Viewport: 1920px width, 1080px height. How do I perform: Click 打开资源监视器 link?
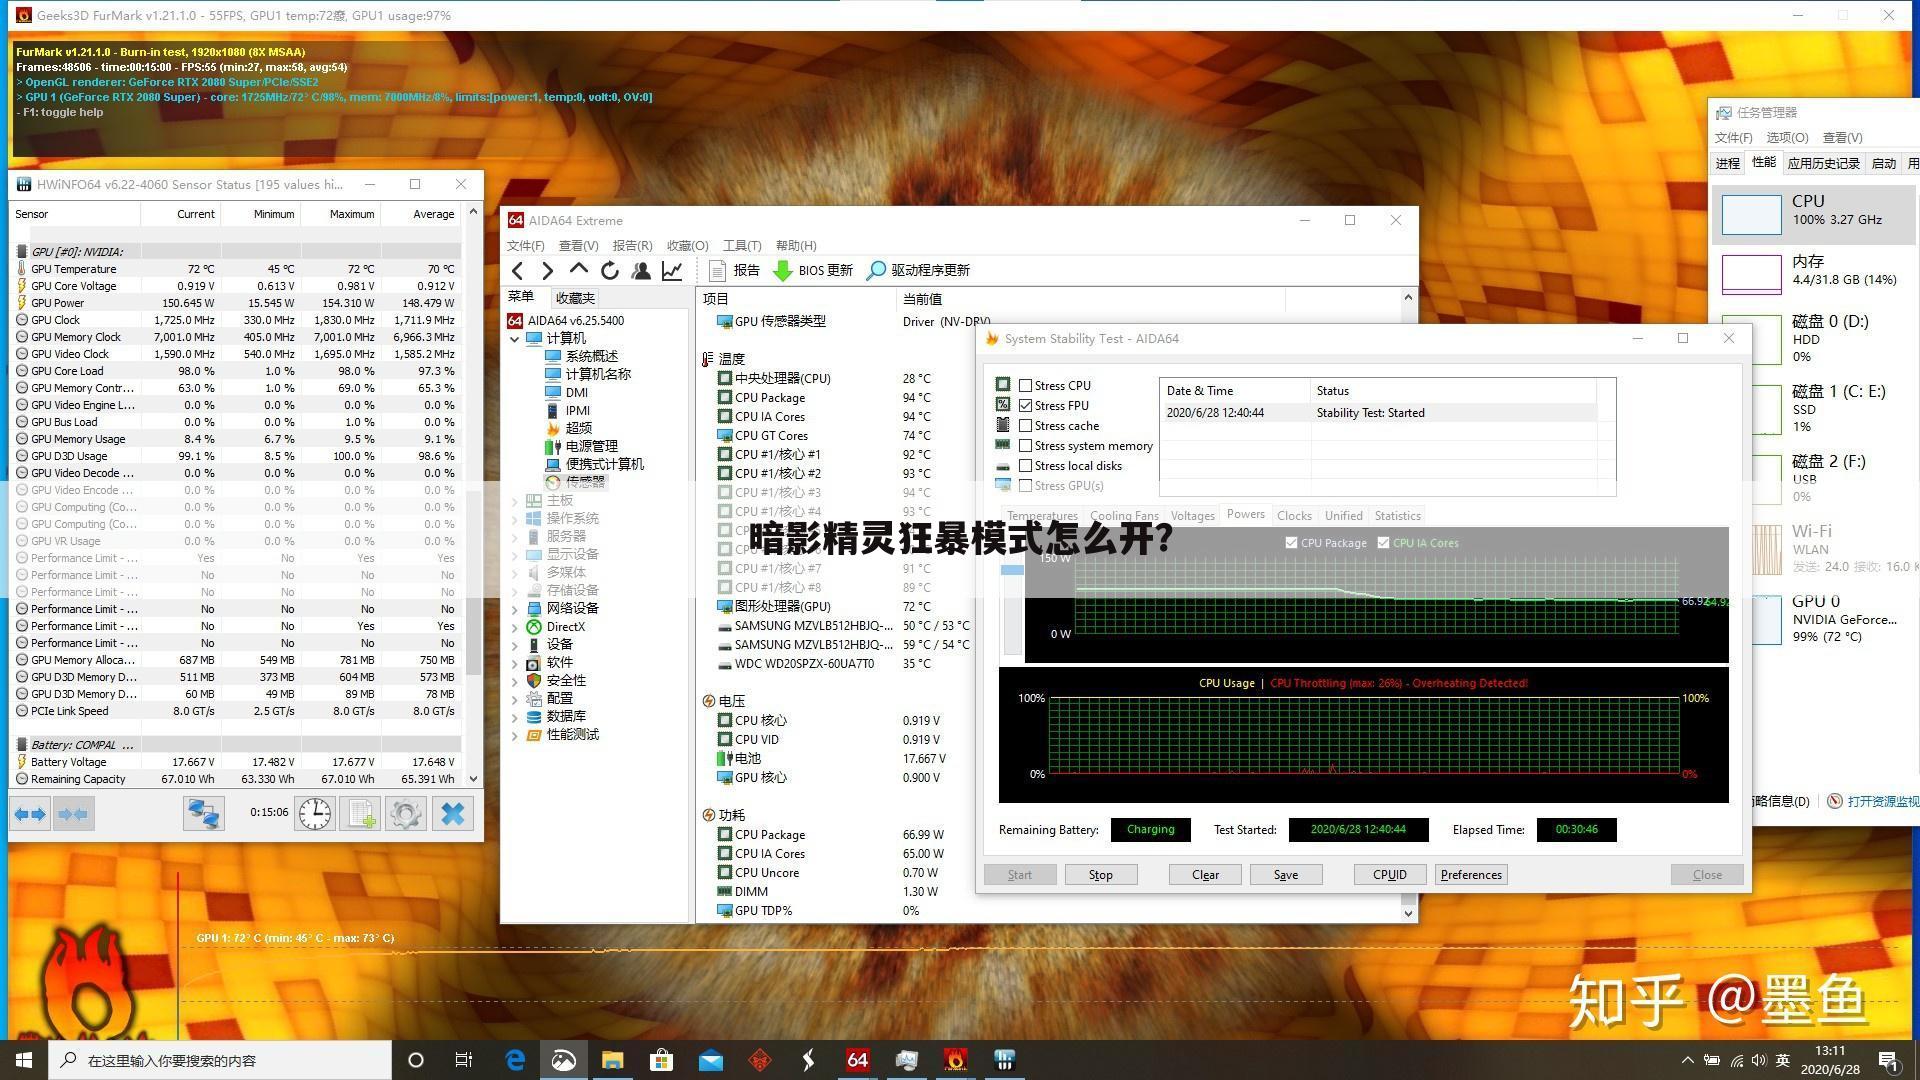1883,801
